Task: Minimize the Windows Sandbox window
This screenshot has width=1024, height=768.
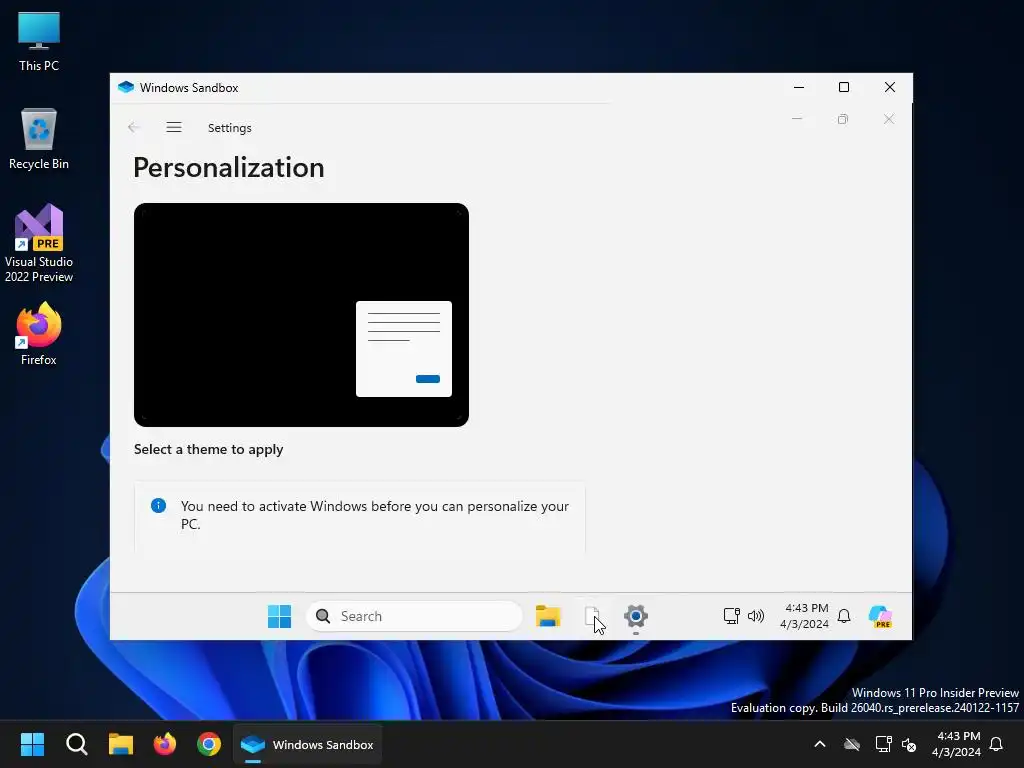Action: [x=799, y=87]
